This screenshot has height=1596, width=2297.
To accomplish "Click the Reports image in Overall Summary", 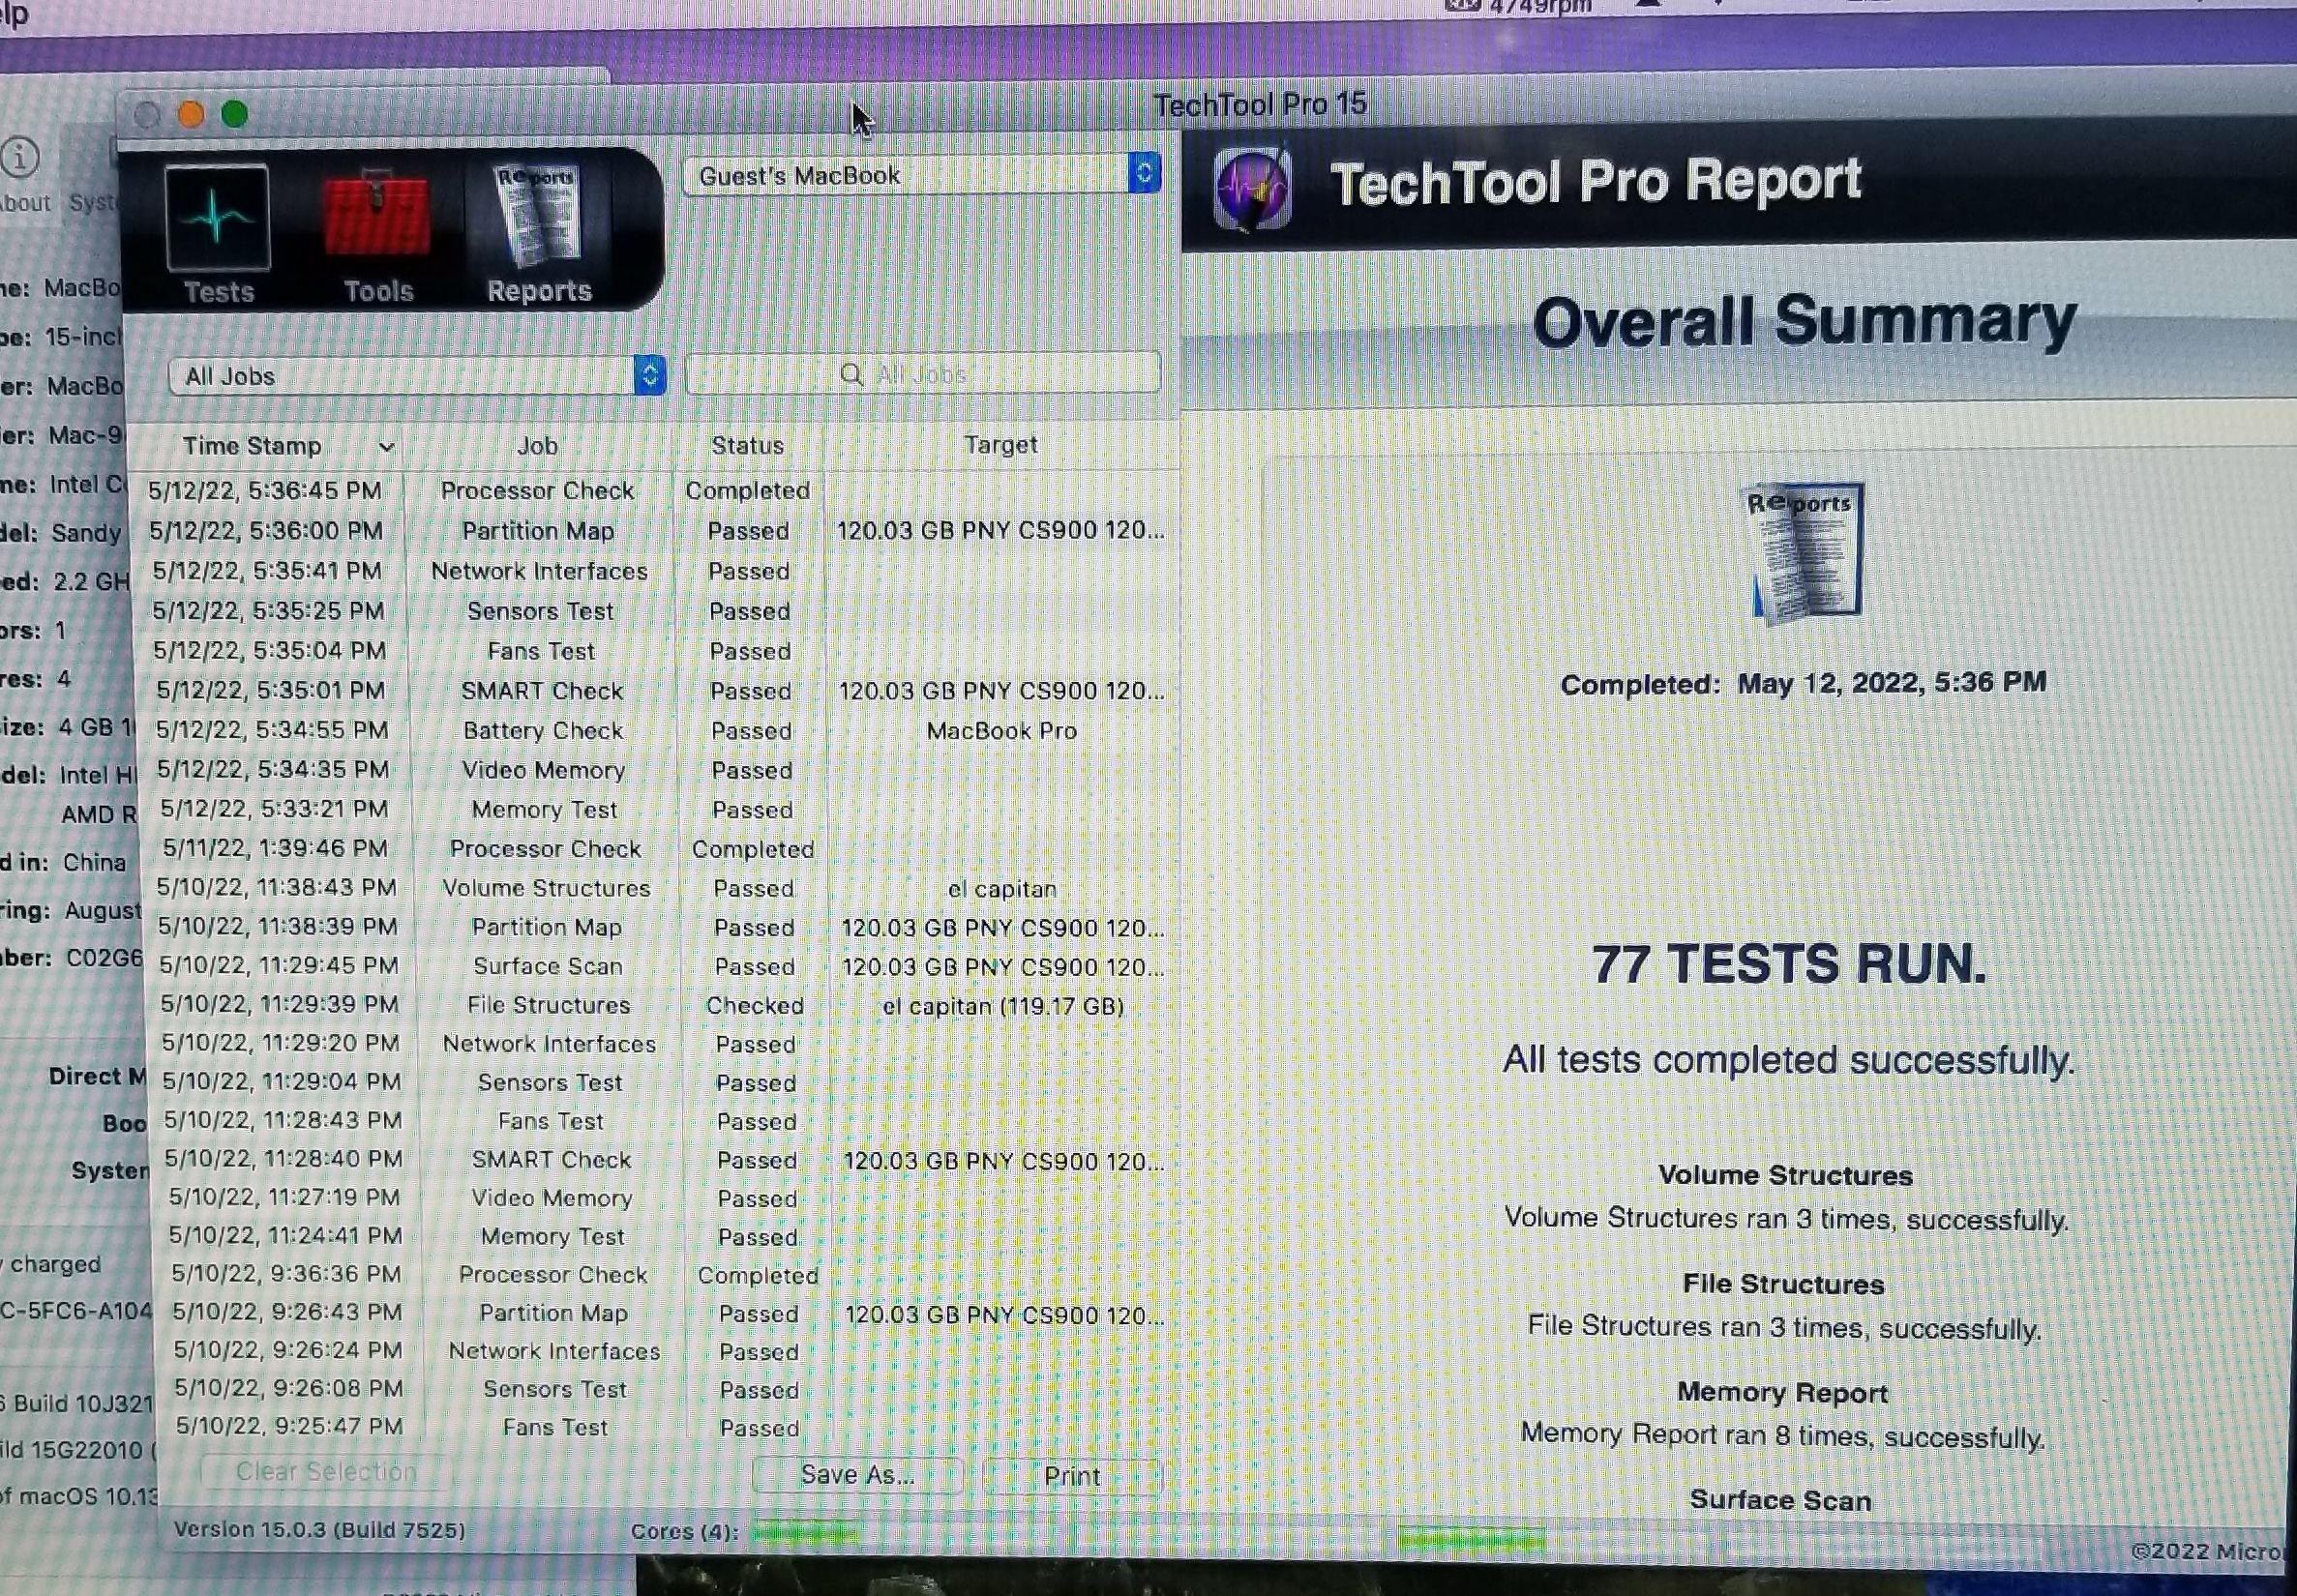I will point(1805,552).
